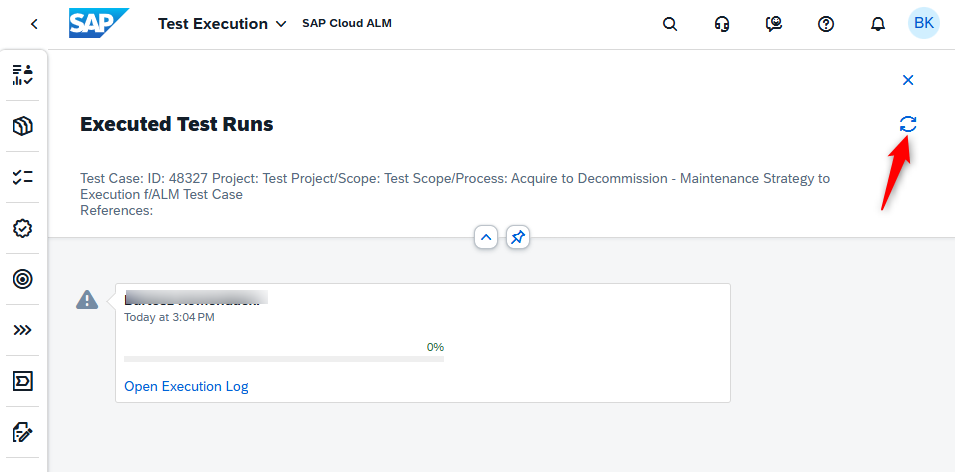Toggle the pin header button
955x472 pixels.
[x=518, y=238]
